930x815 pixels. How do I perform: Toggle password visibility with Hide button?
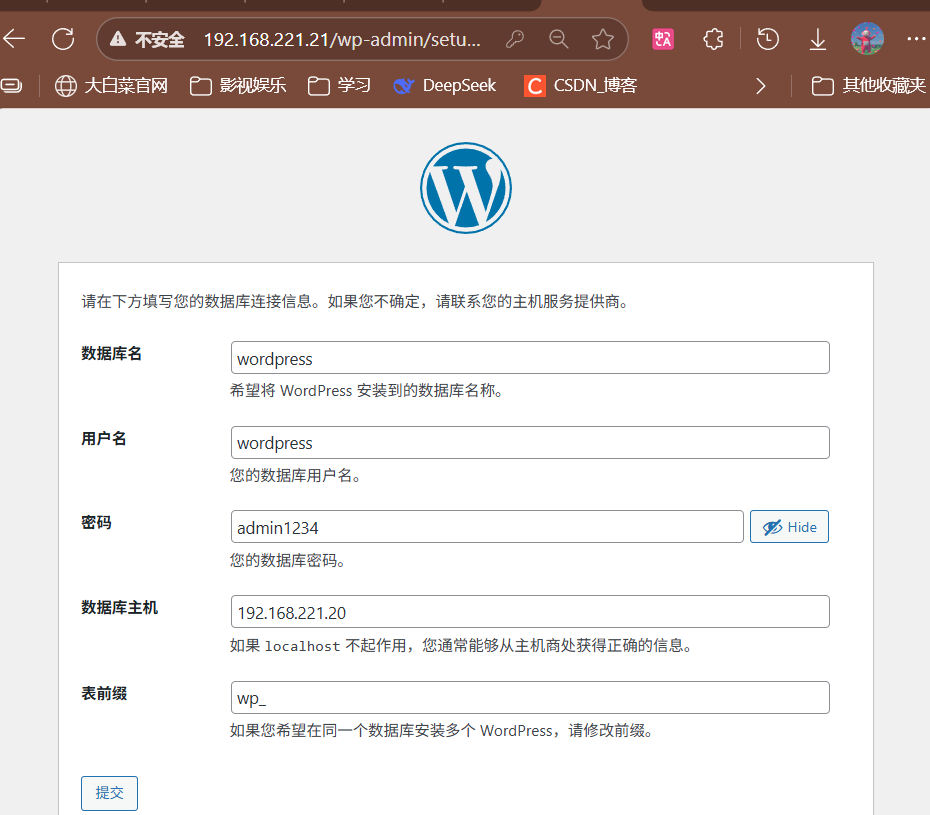point(789,527)
